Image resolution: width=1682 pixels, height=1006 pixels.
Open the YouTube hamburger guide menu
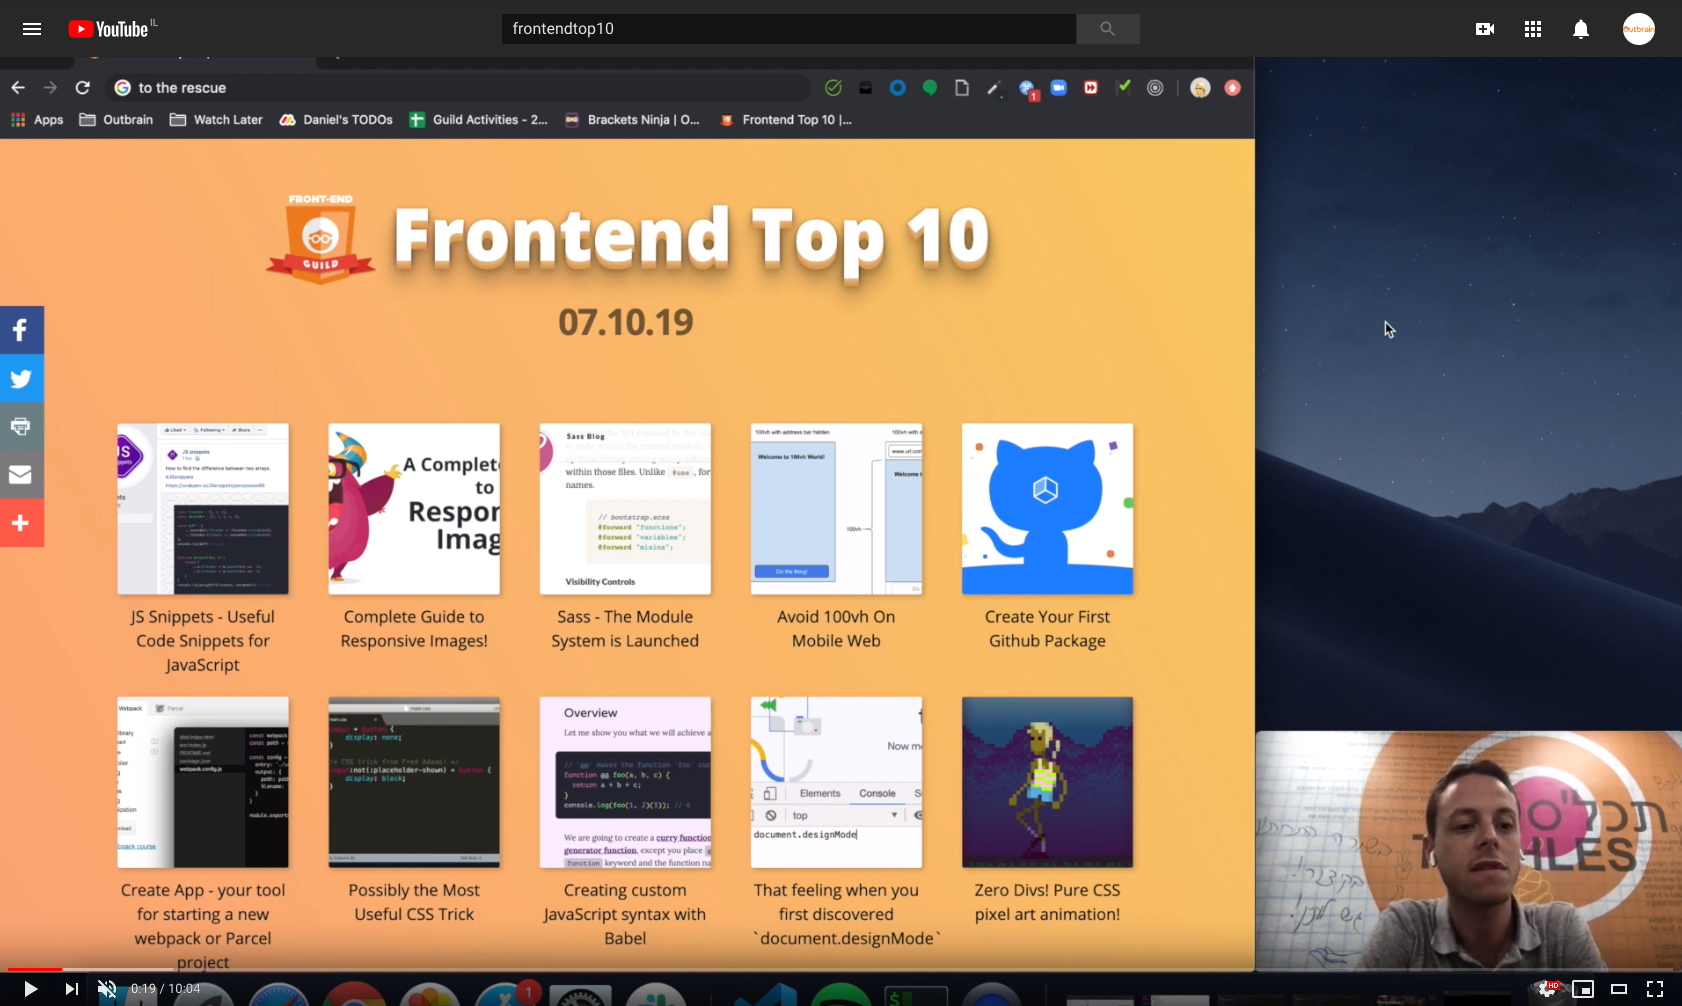point(32,29)
